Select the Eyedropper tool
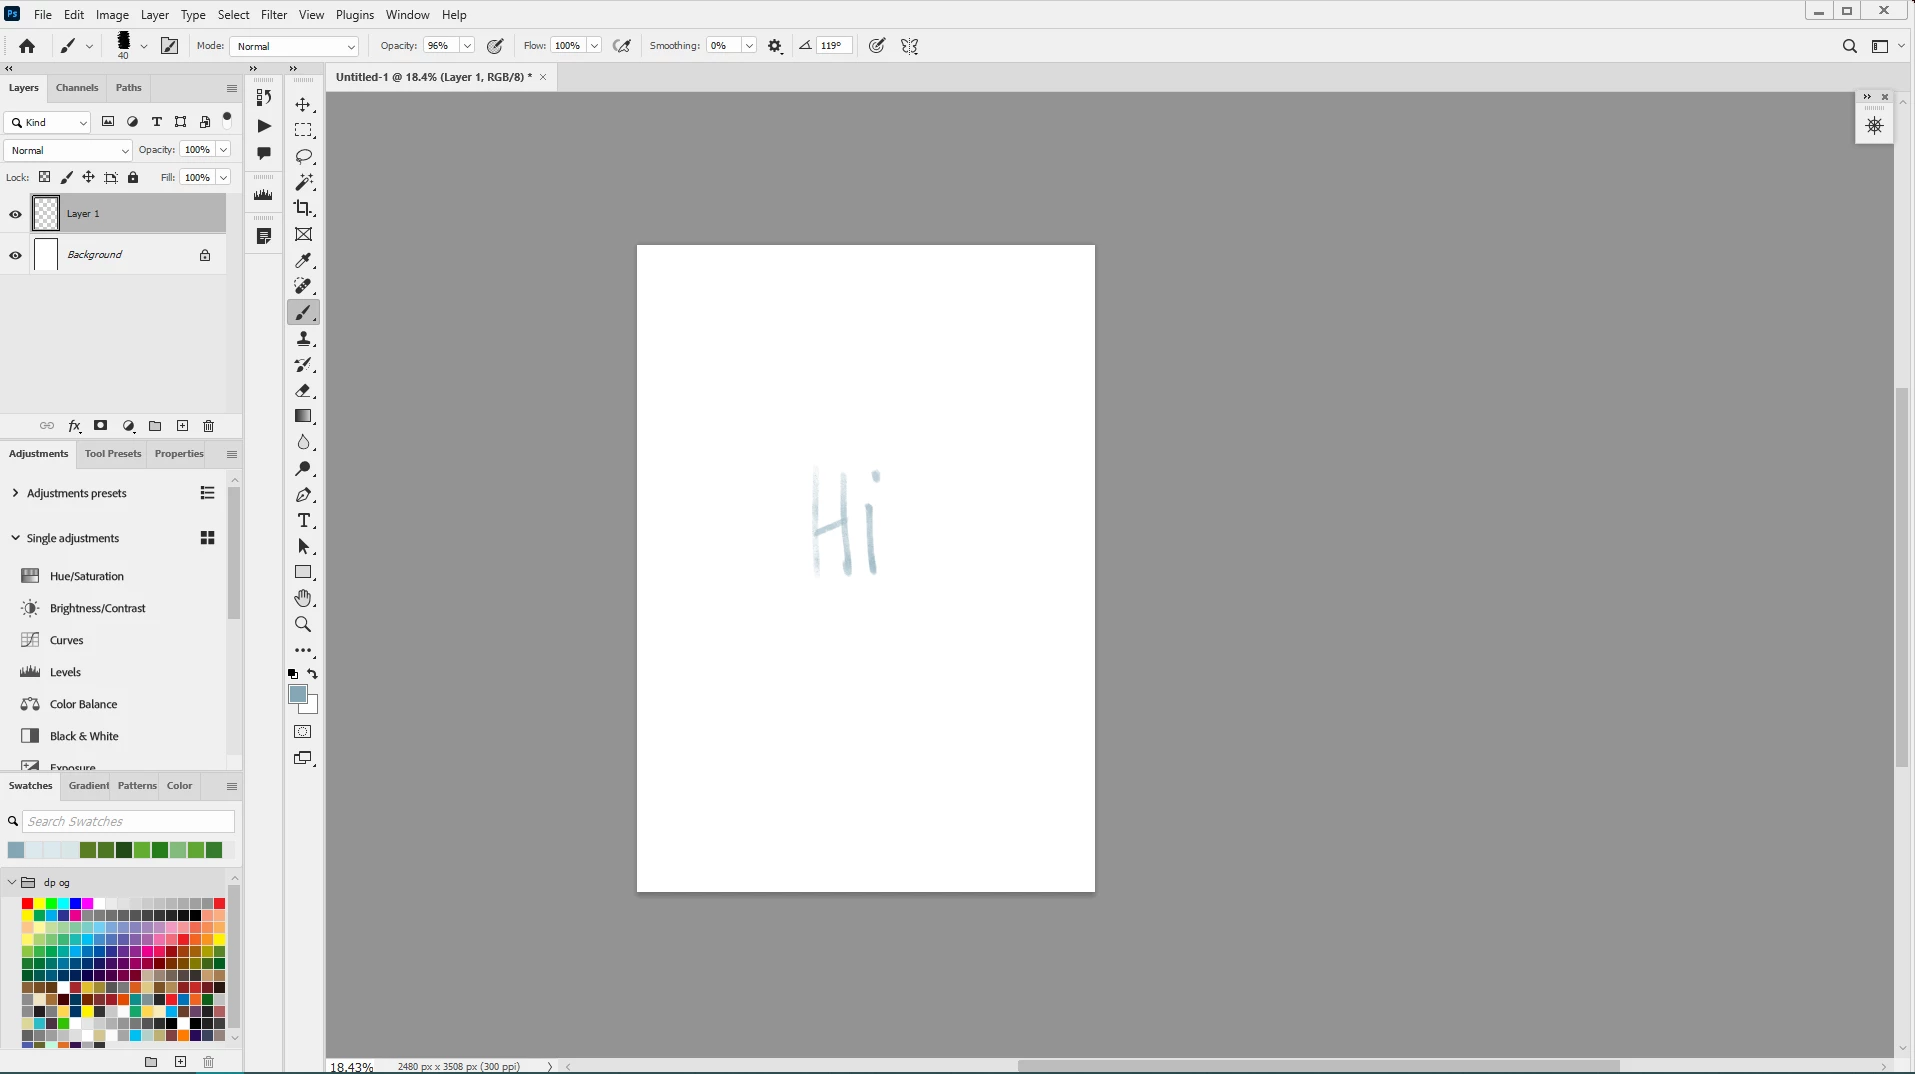This screenshot has height=1074, width=1915. coord(303,261)
